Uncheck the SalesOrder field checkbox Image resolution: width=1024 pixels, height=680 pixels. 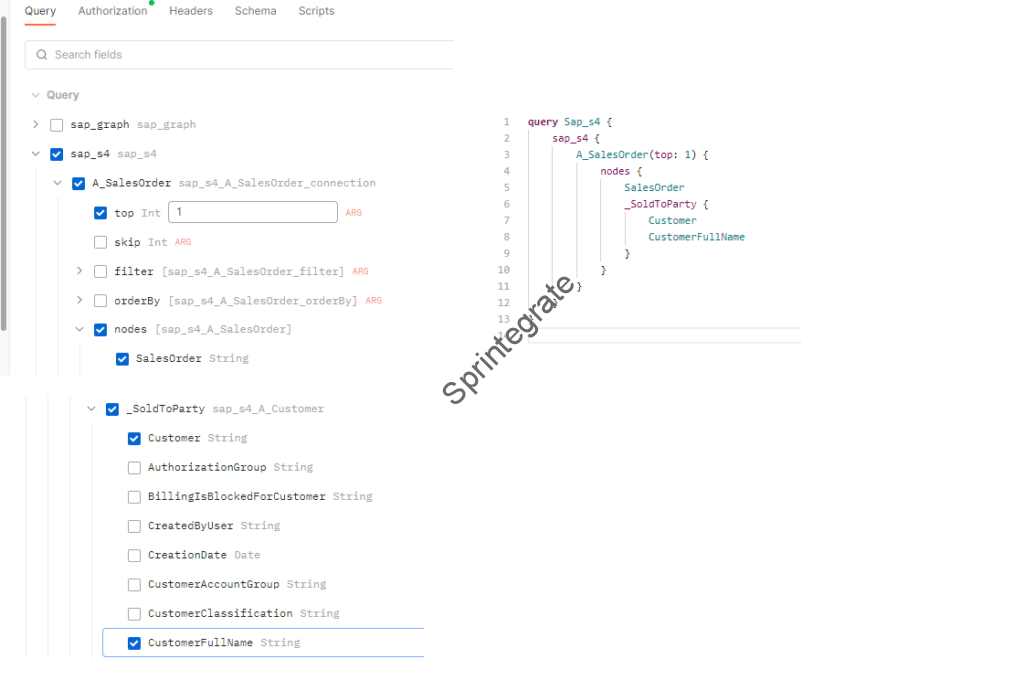click(122, 359)
